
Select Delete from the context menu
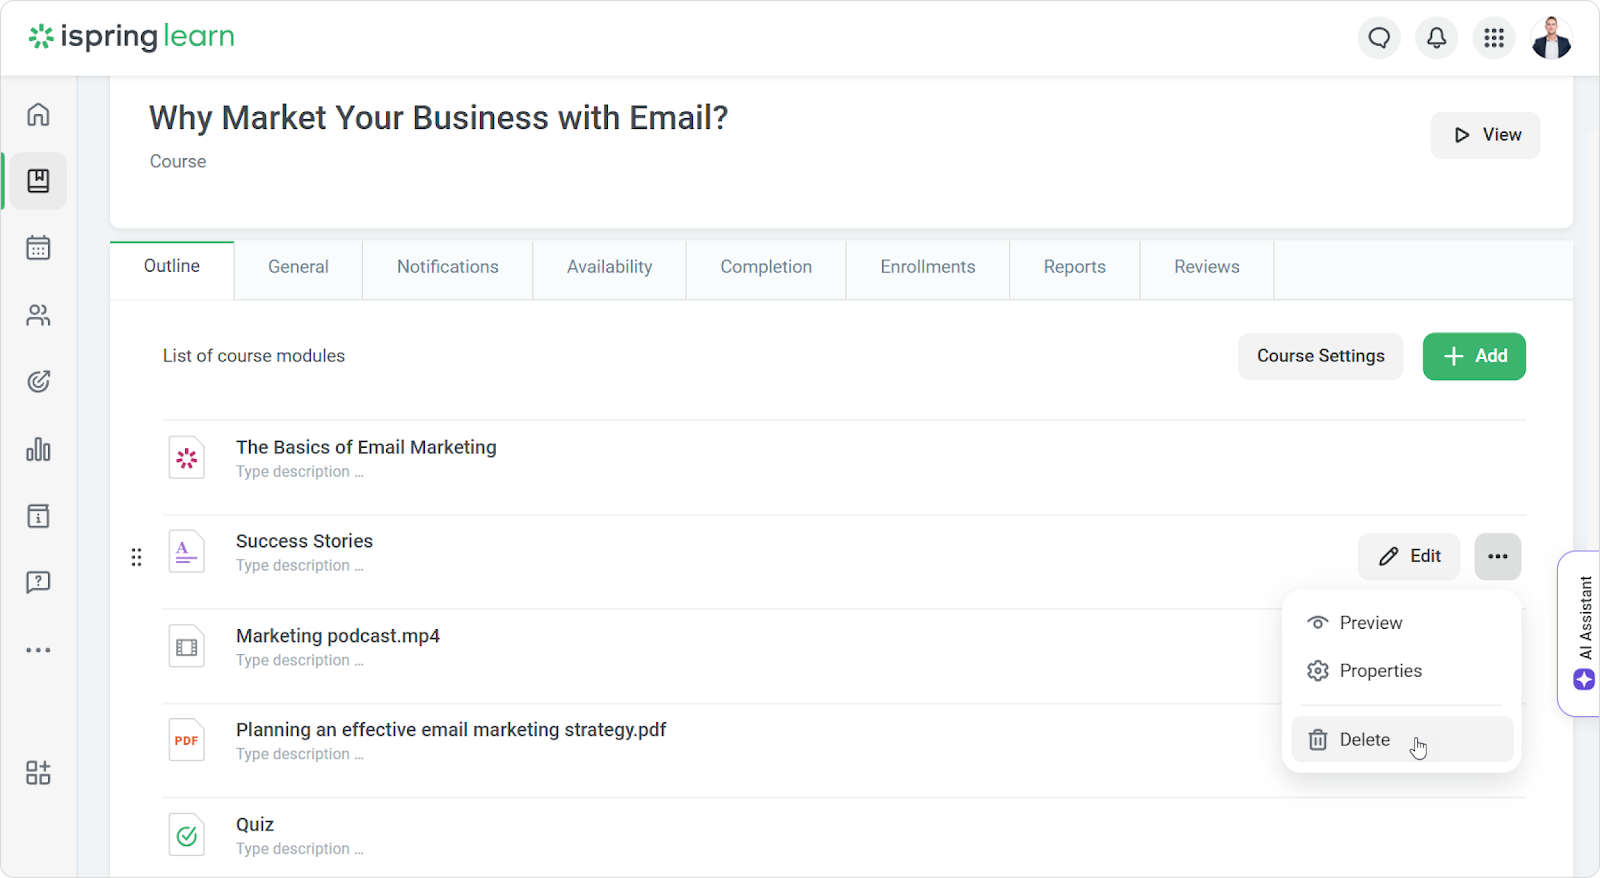1364,740
